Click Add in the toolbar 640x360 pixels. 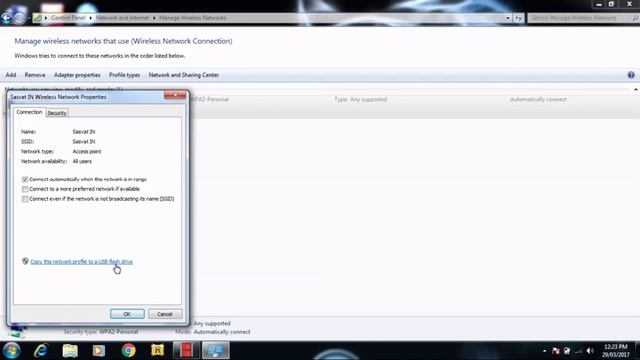tap(11, 75)
